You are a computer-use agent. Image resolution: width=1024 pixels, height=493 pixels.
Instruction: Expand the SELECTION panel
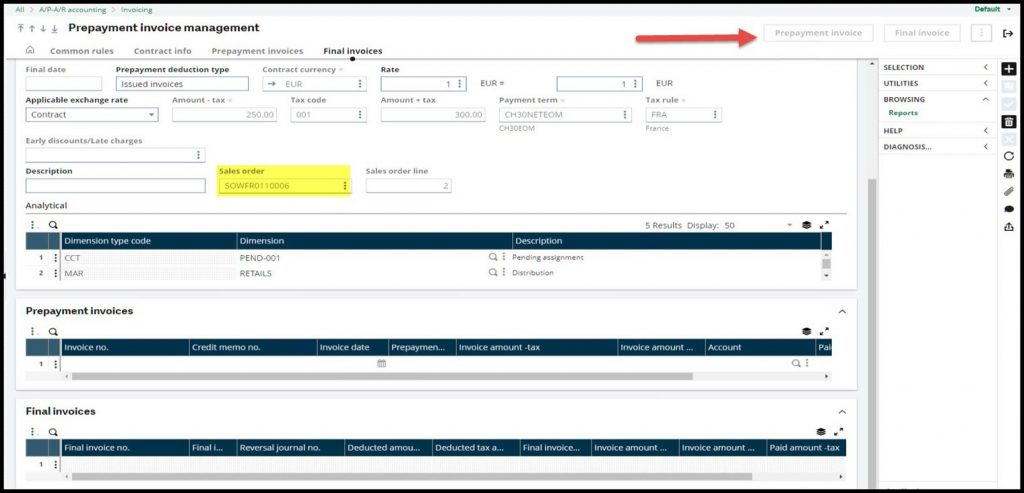(985, 67)
